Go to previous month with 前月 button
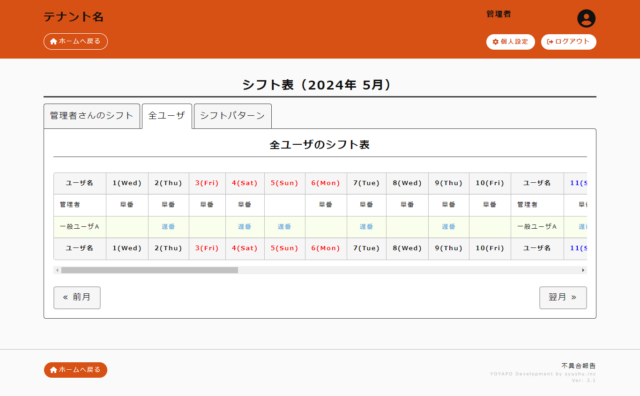 tap(77, 297)
